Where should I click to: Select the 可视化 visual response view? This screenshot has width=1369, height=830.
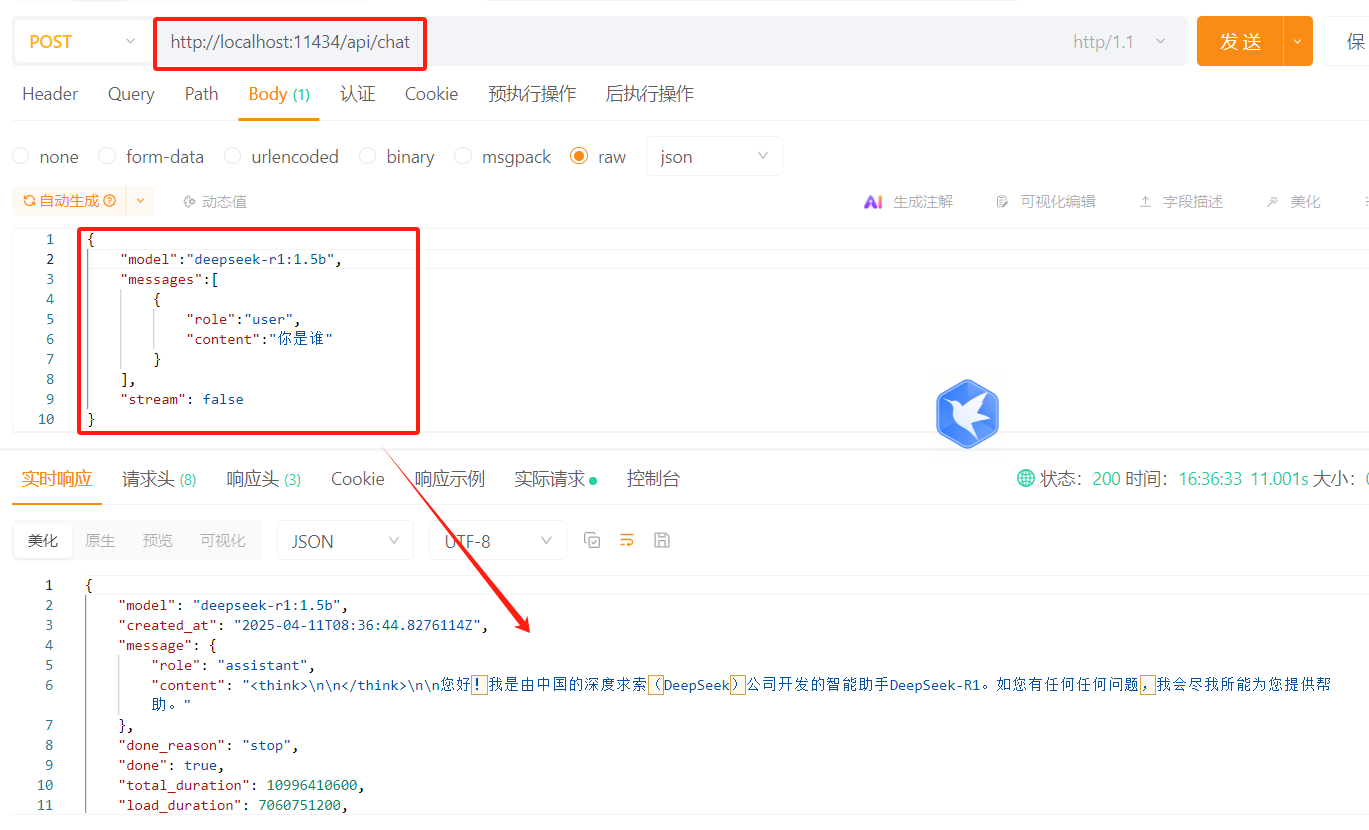pyautogui.click(x=222, y=540)
